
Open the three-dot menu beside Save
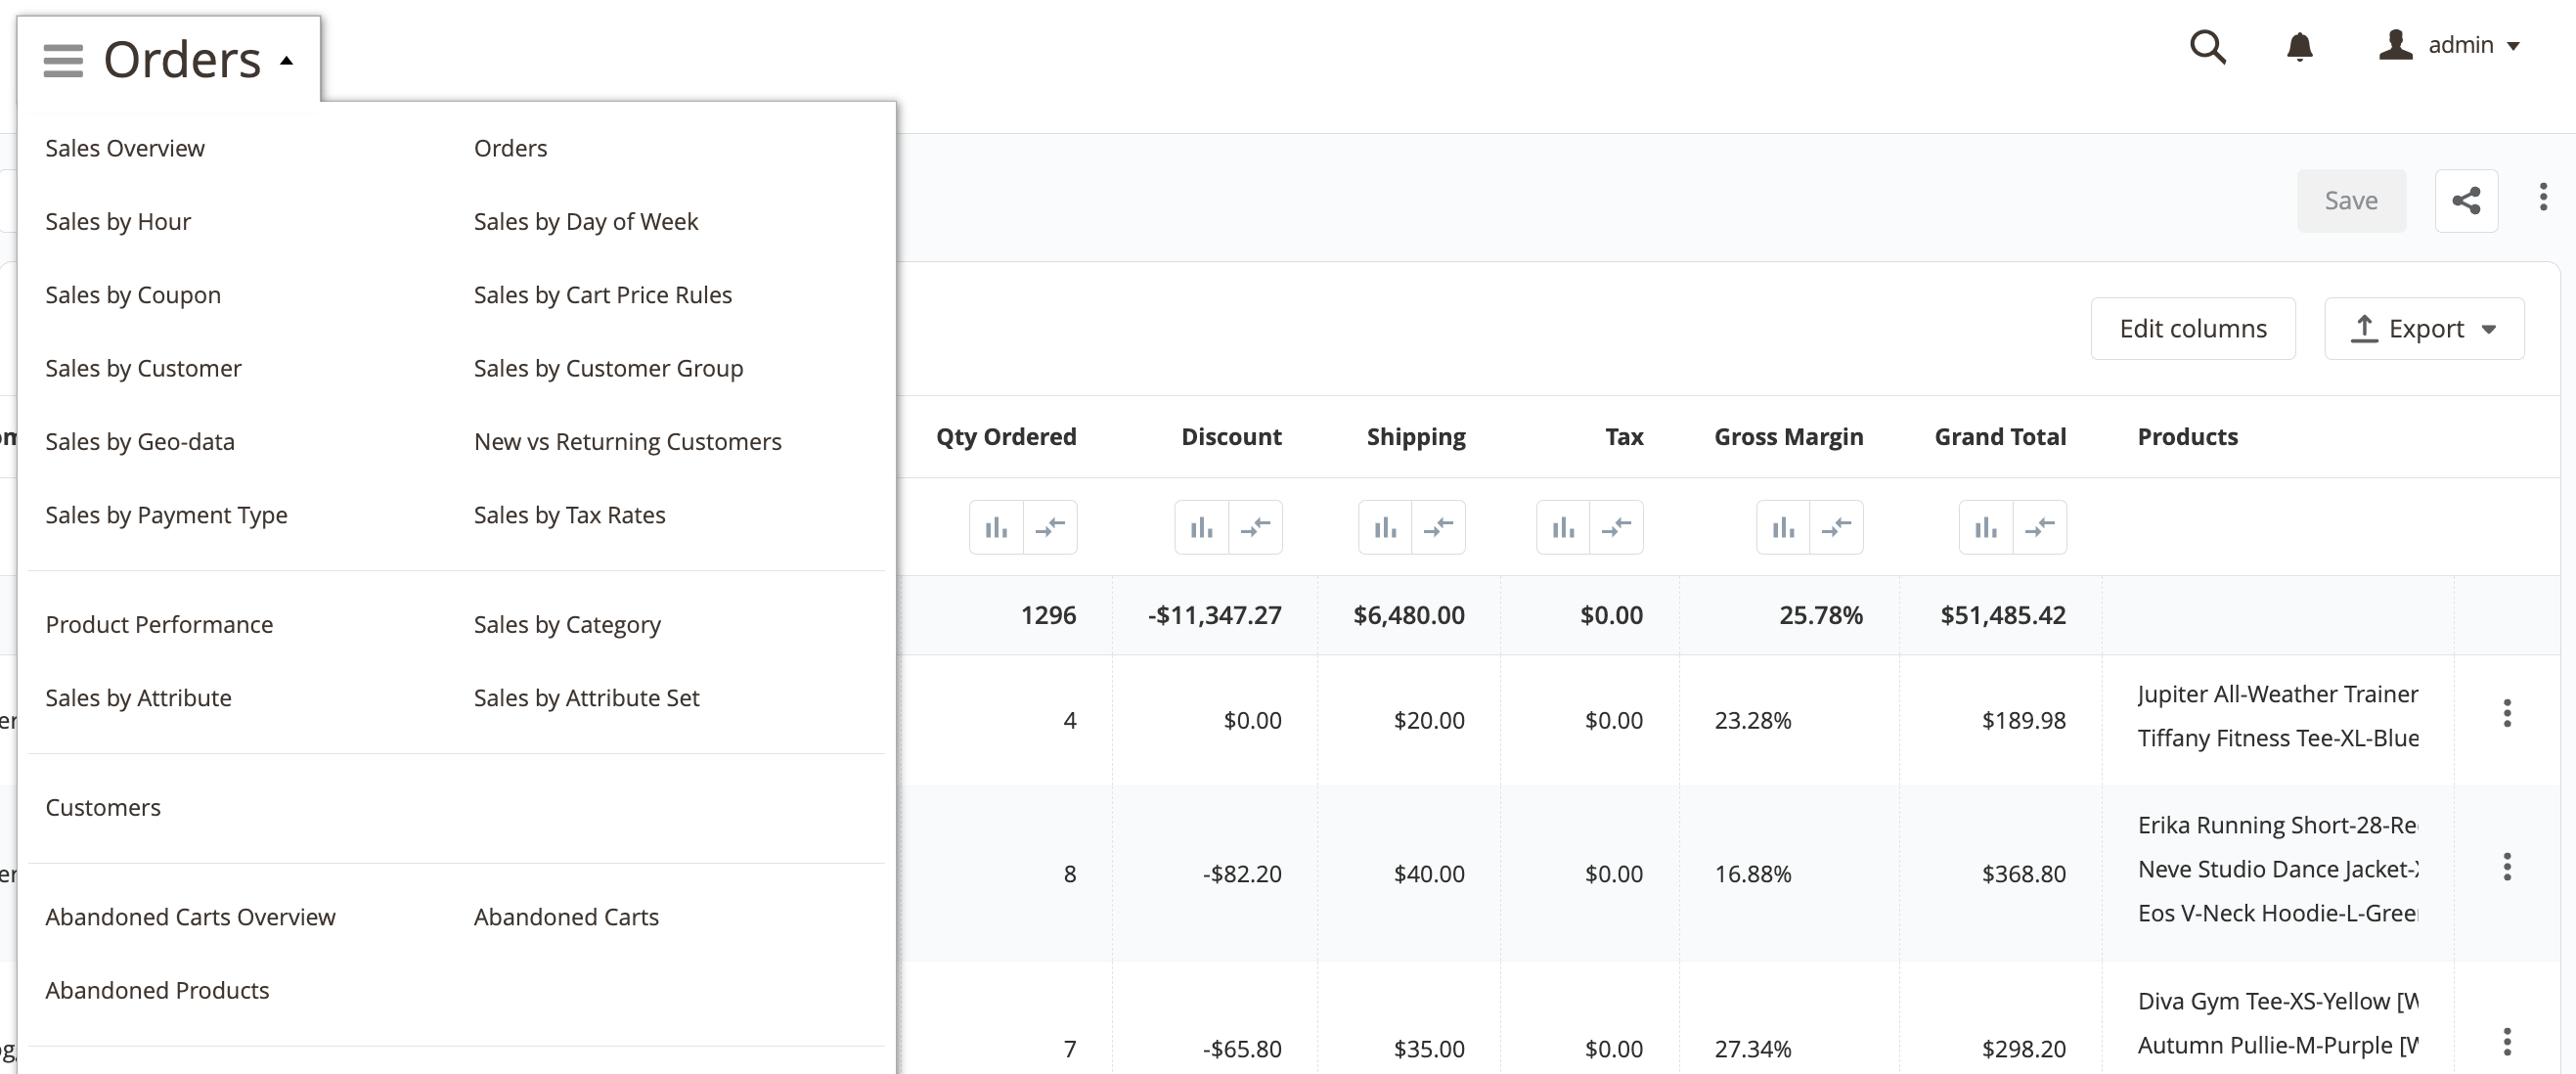2542,197
